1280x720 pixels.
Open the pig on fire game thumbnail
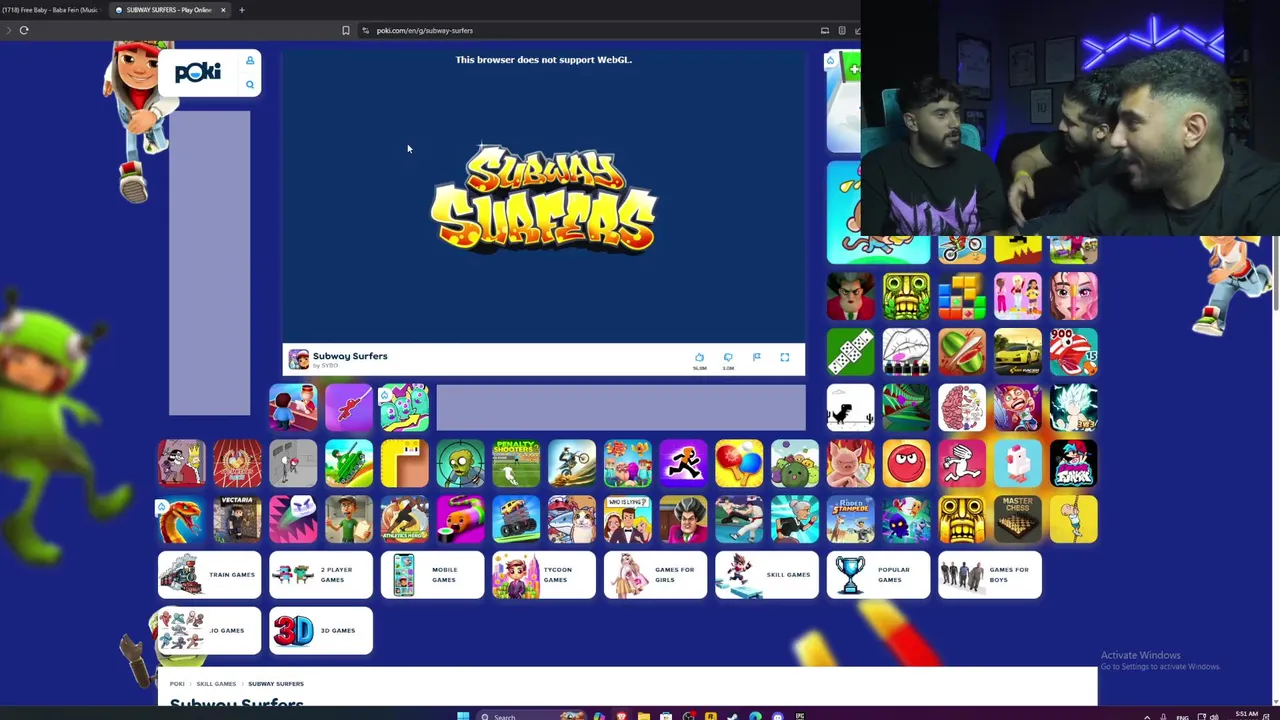coord(851,463)
